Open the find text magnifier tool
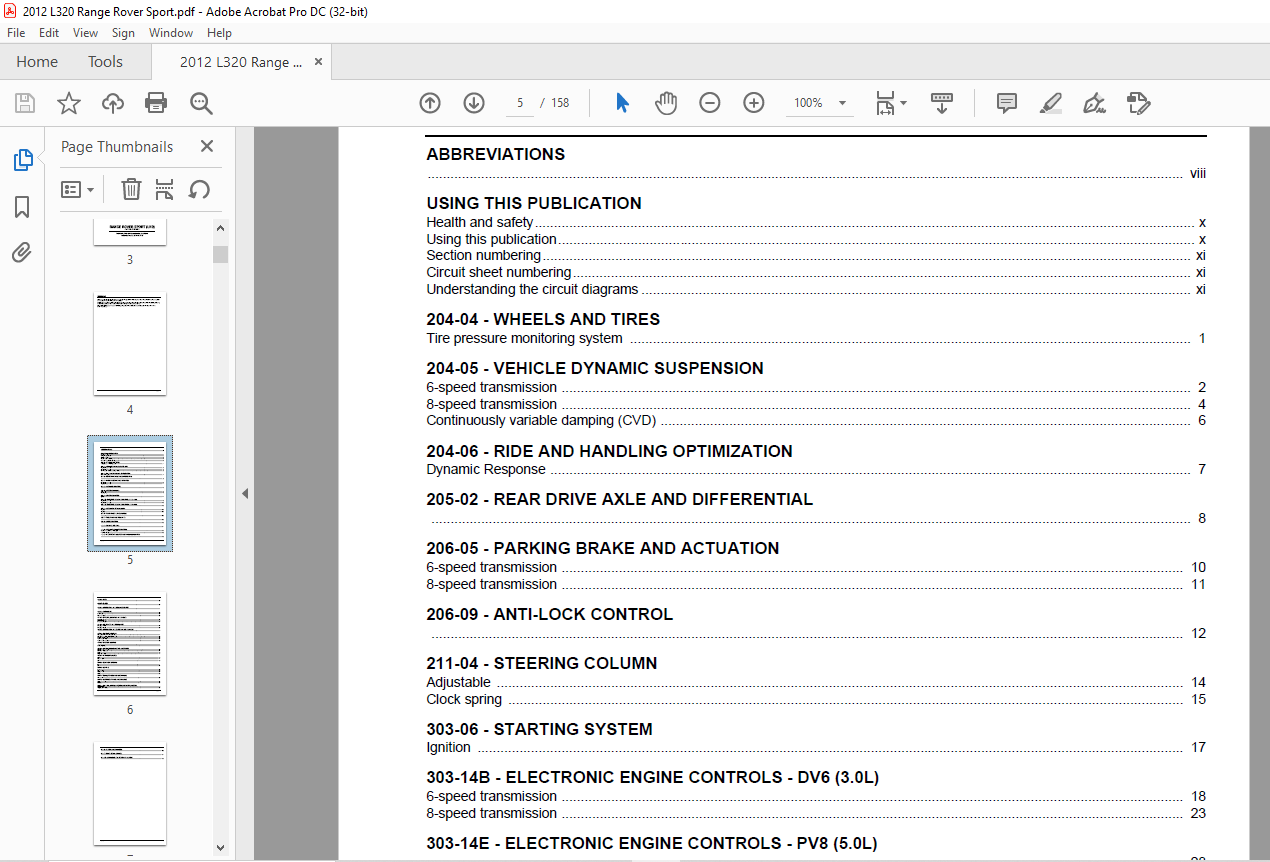 pyautogui.click(x=201, y=103)
